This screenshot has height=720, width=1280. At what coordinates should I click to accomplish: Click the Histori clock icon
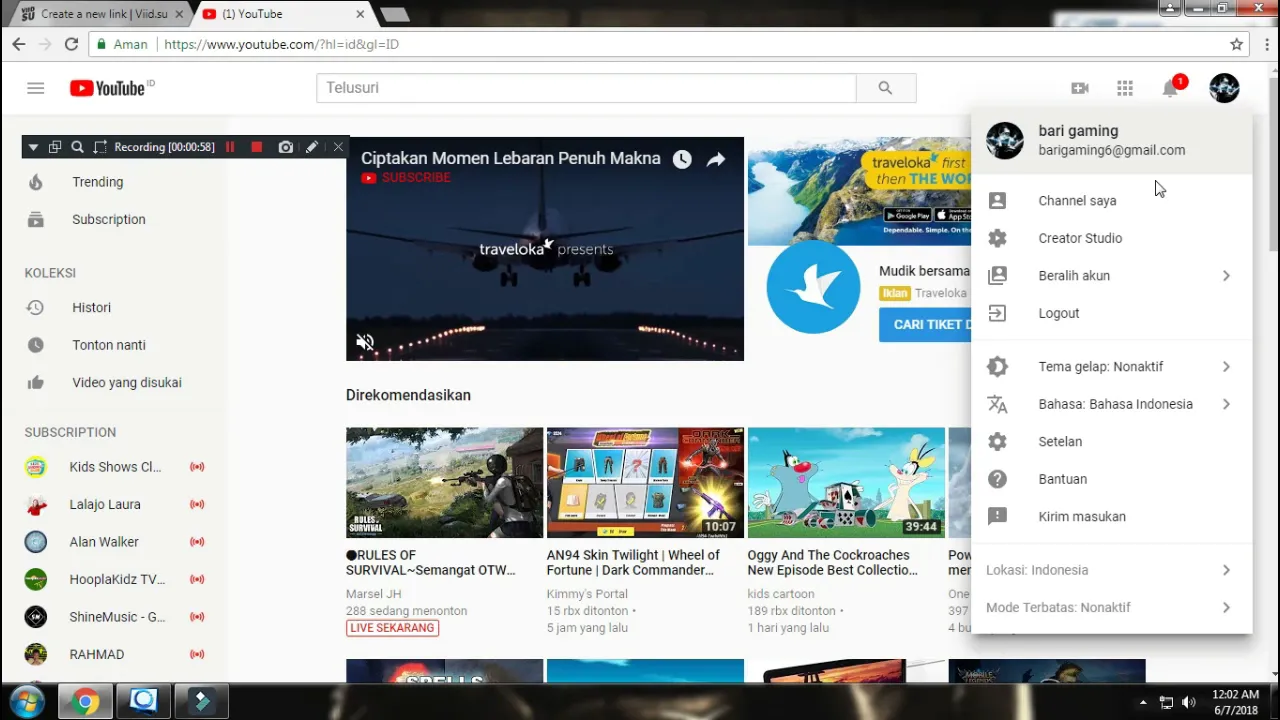[x=36, y=307]
